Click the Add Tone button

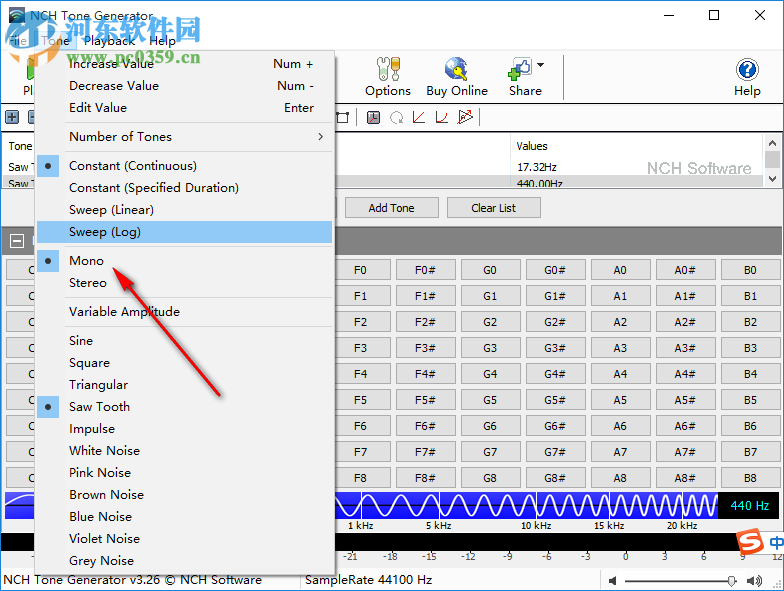click(x=391, y=208)
